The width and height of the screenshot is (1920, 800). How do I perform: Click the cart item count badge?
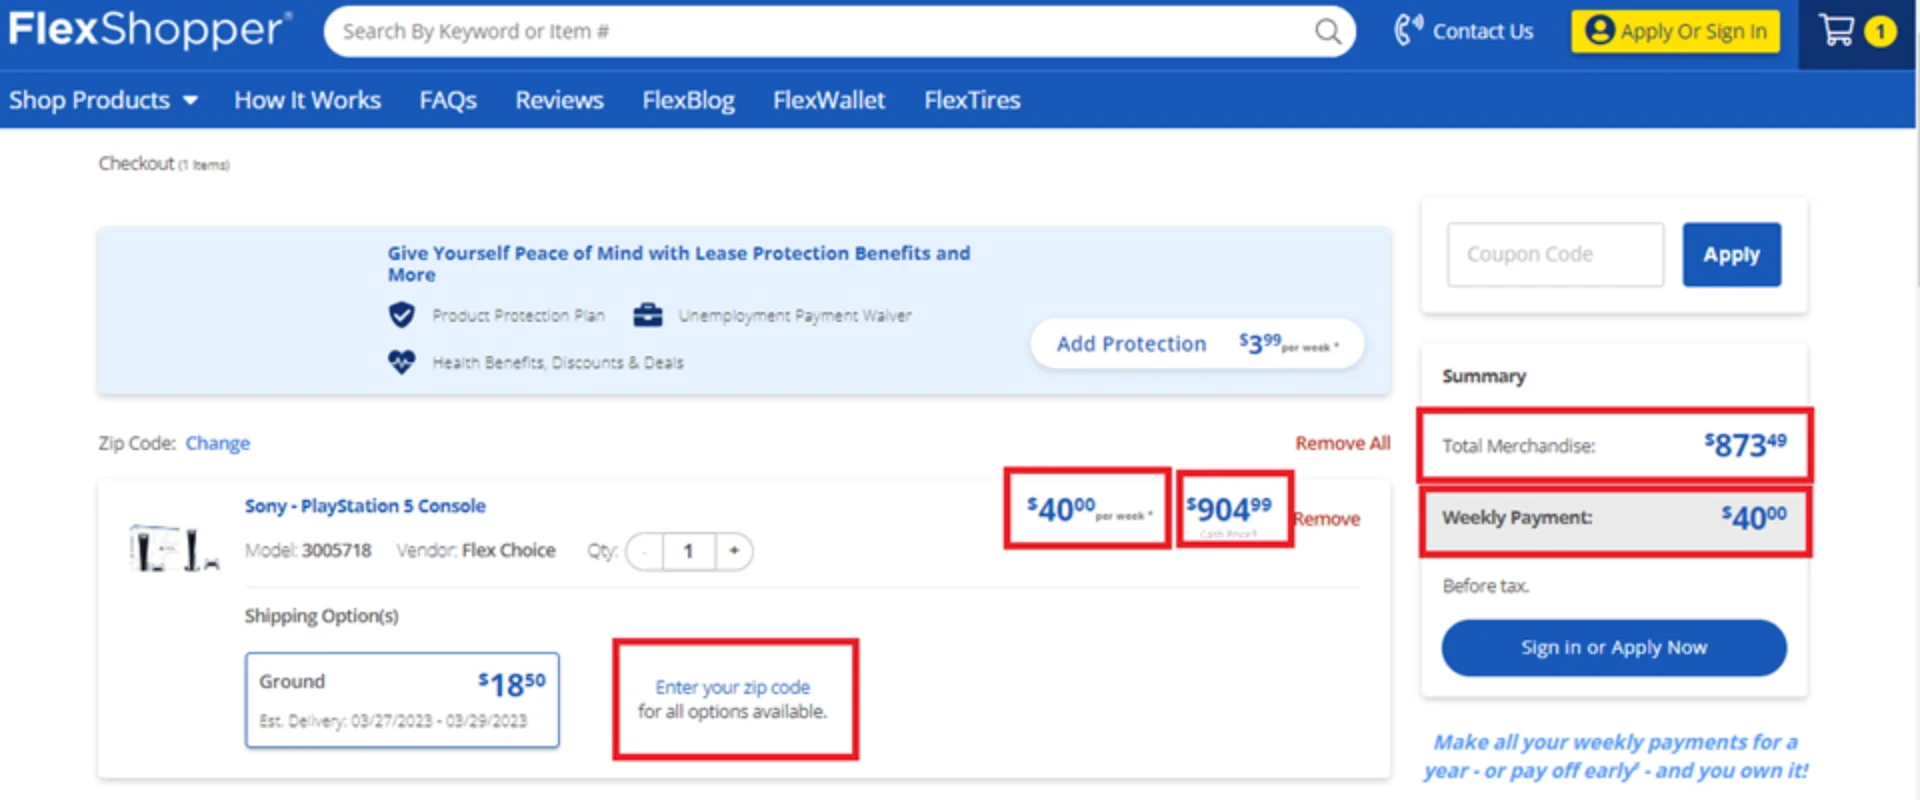[1880, 32]
